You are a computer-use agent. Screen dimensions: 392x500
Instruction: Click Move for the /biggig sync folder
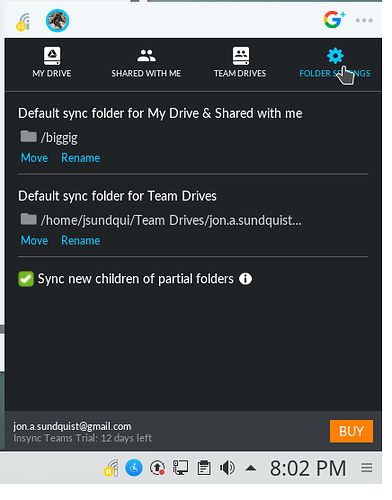click(34, 158)
